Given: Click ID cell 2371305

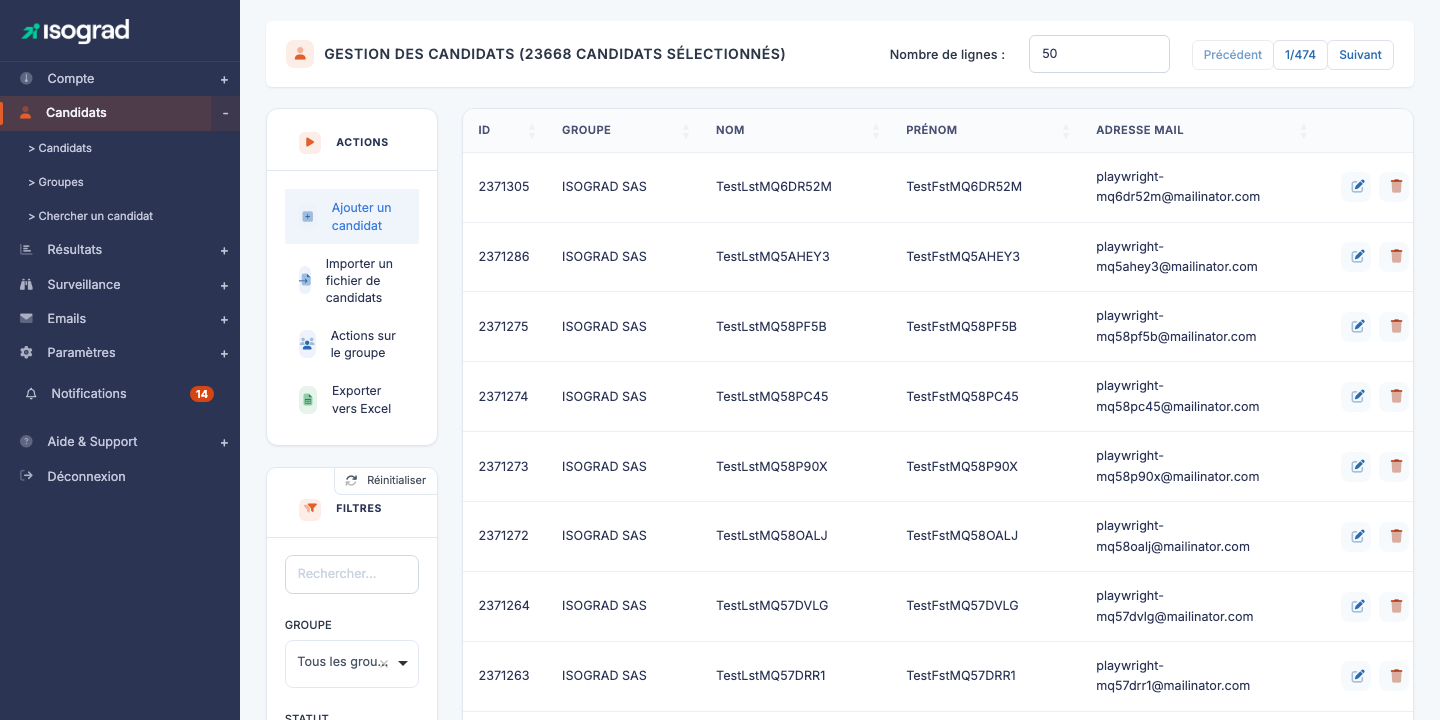Looking at the screenshot, I should (x=504, y=187).
